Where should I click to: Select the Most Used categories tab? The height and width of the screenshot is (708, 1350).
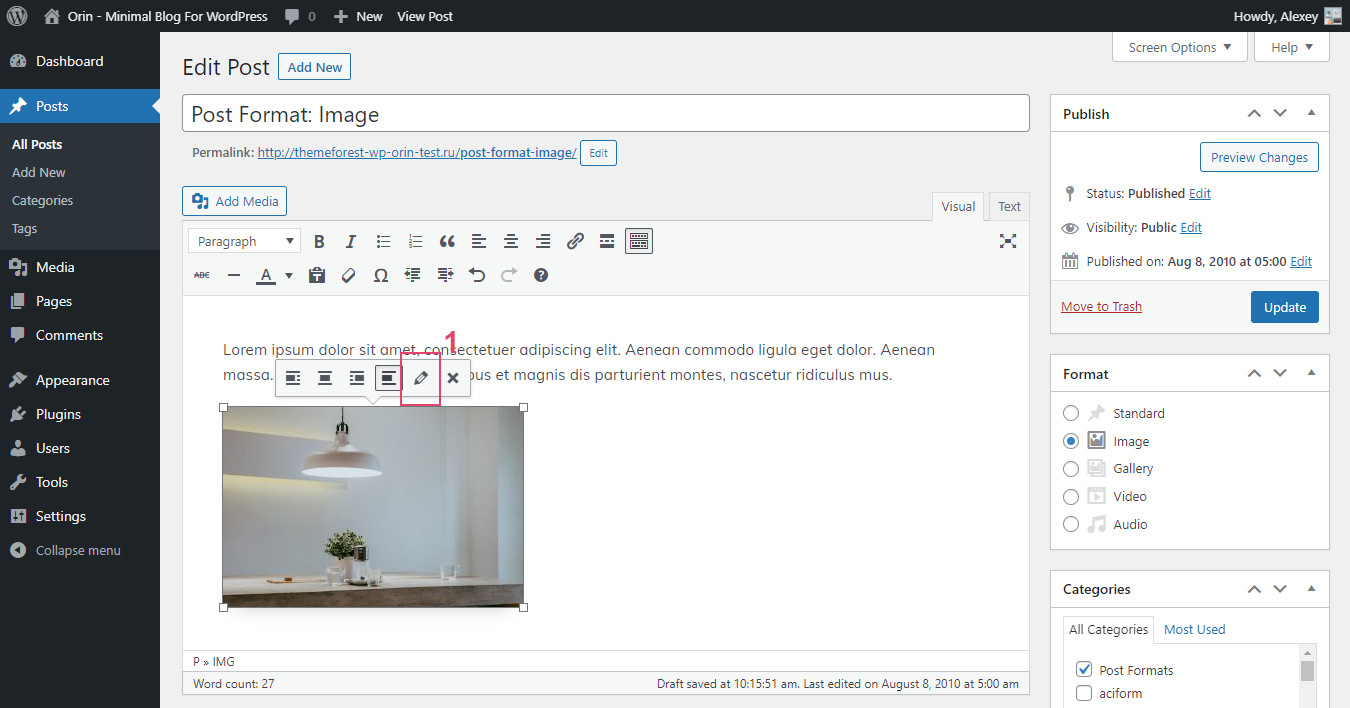coord(1194,629)
